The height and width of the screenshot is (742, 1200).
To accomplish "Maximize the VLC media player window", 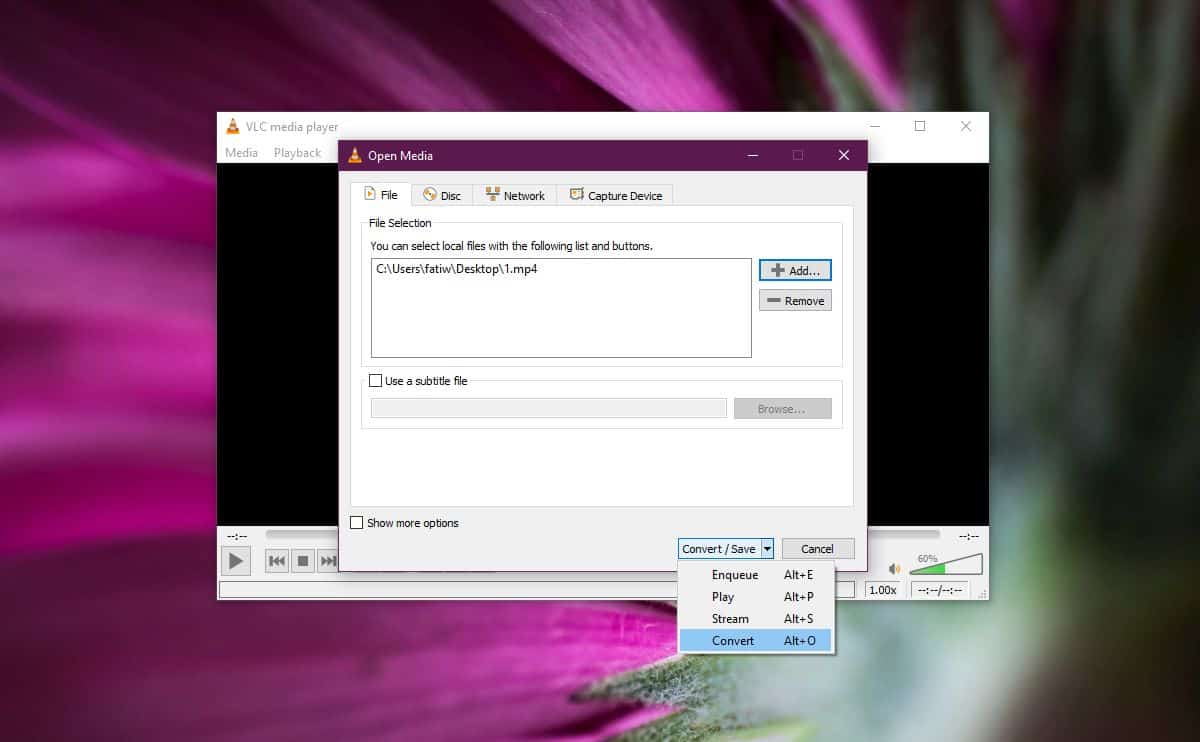I will [920, 126].
